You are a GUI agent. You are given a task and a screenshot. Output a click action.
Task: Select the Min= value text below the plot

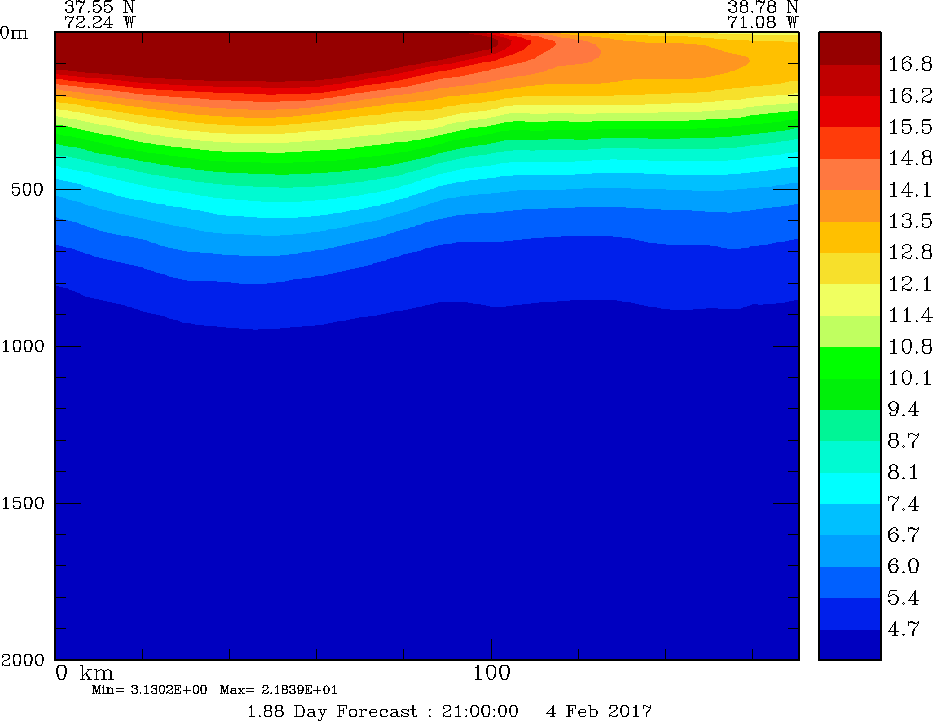[146, 690]
